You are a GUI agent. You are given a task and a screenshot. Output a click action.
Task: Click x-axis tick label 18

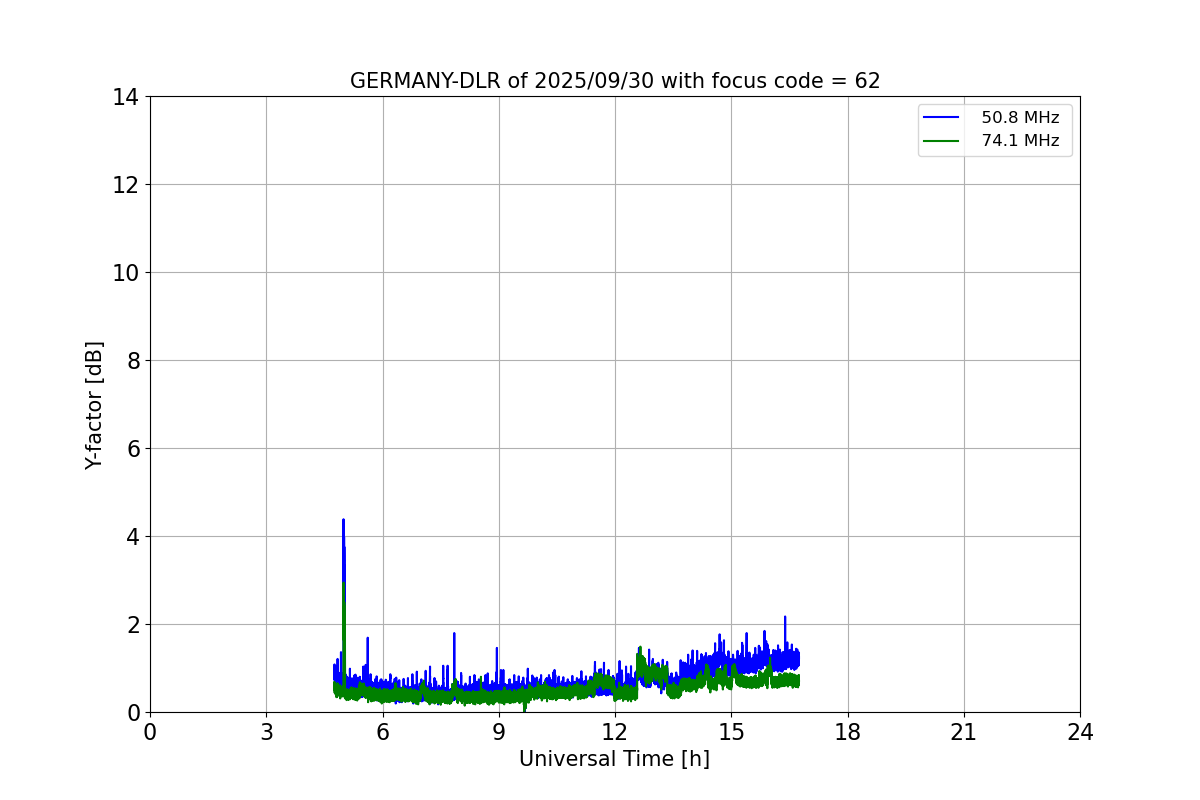[848, 732]
